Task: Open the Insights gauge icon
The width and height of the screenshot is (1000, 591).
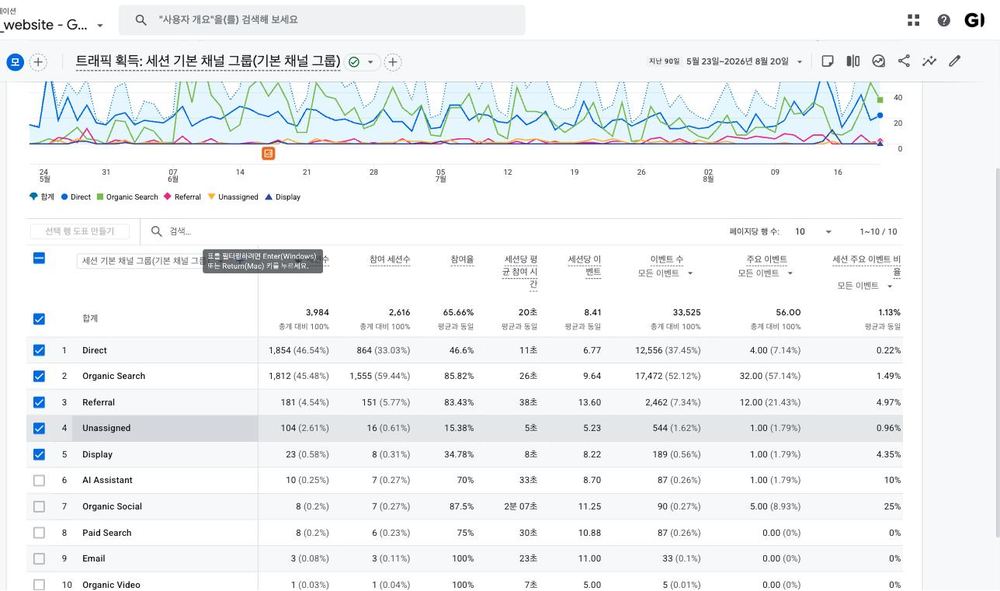Action: coord(878,61)
